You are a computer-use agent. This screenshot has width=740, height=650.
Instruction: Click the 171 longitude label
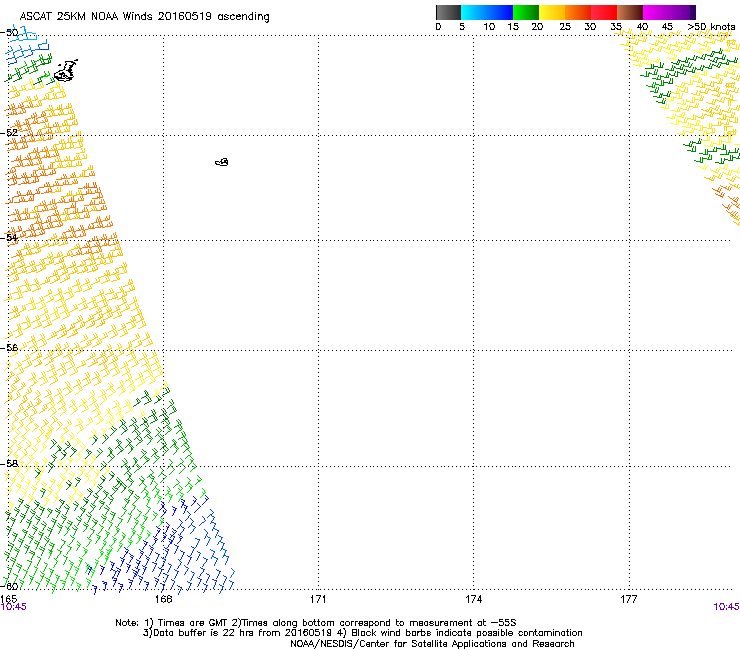(318, 599)
